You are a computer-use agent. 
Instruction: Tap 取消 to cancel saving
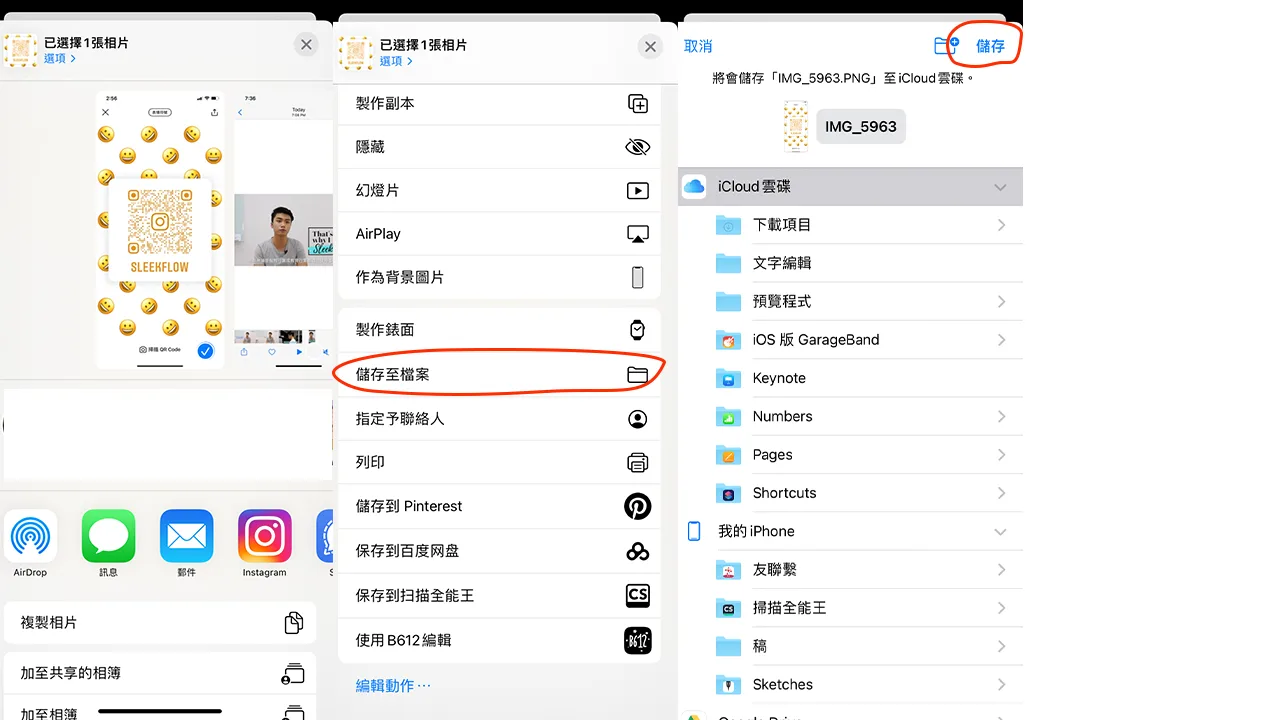(698, 46)
